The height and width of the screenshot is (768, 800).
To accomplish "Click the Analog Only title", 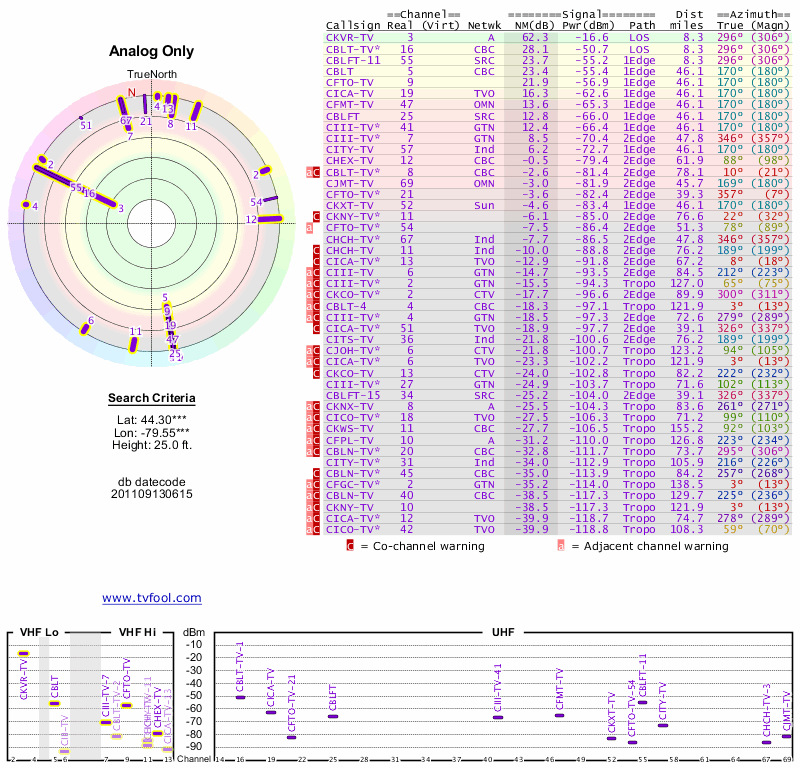I will tap(151, 52).
